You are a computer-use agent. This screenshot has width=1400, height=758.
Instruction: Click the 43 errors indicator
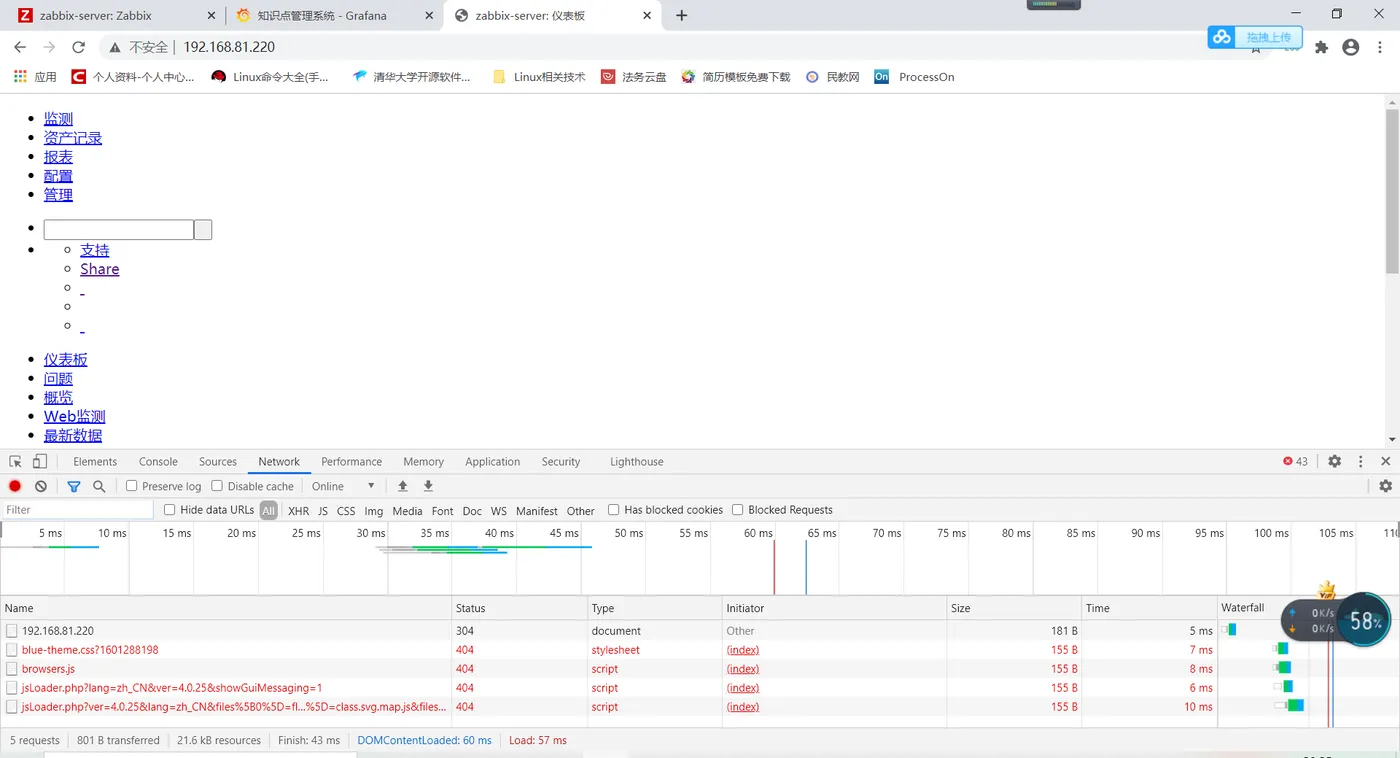click(x=1295, y=461)
